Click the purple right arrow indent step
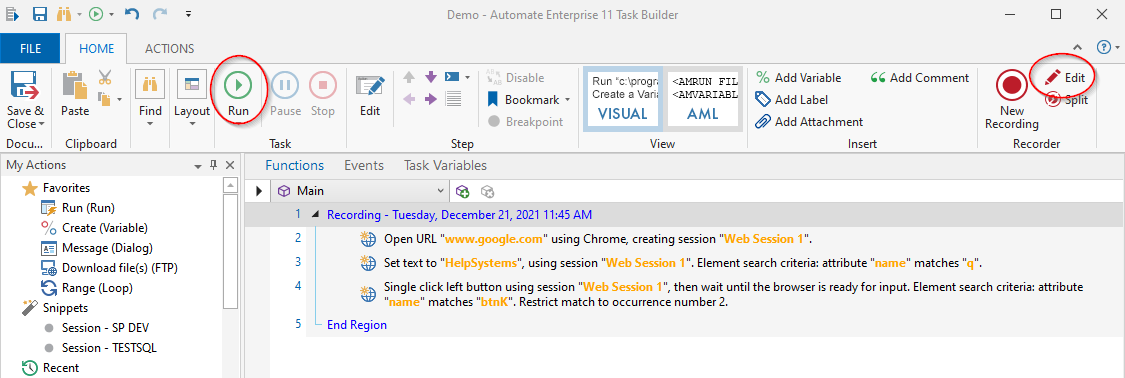1125x378 pixels. click(430, 99)
